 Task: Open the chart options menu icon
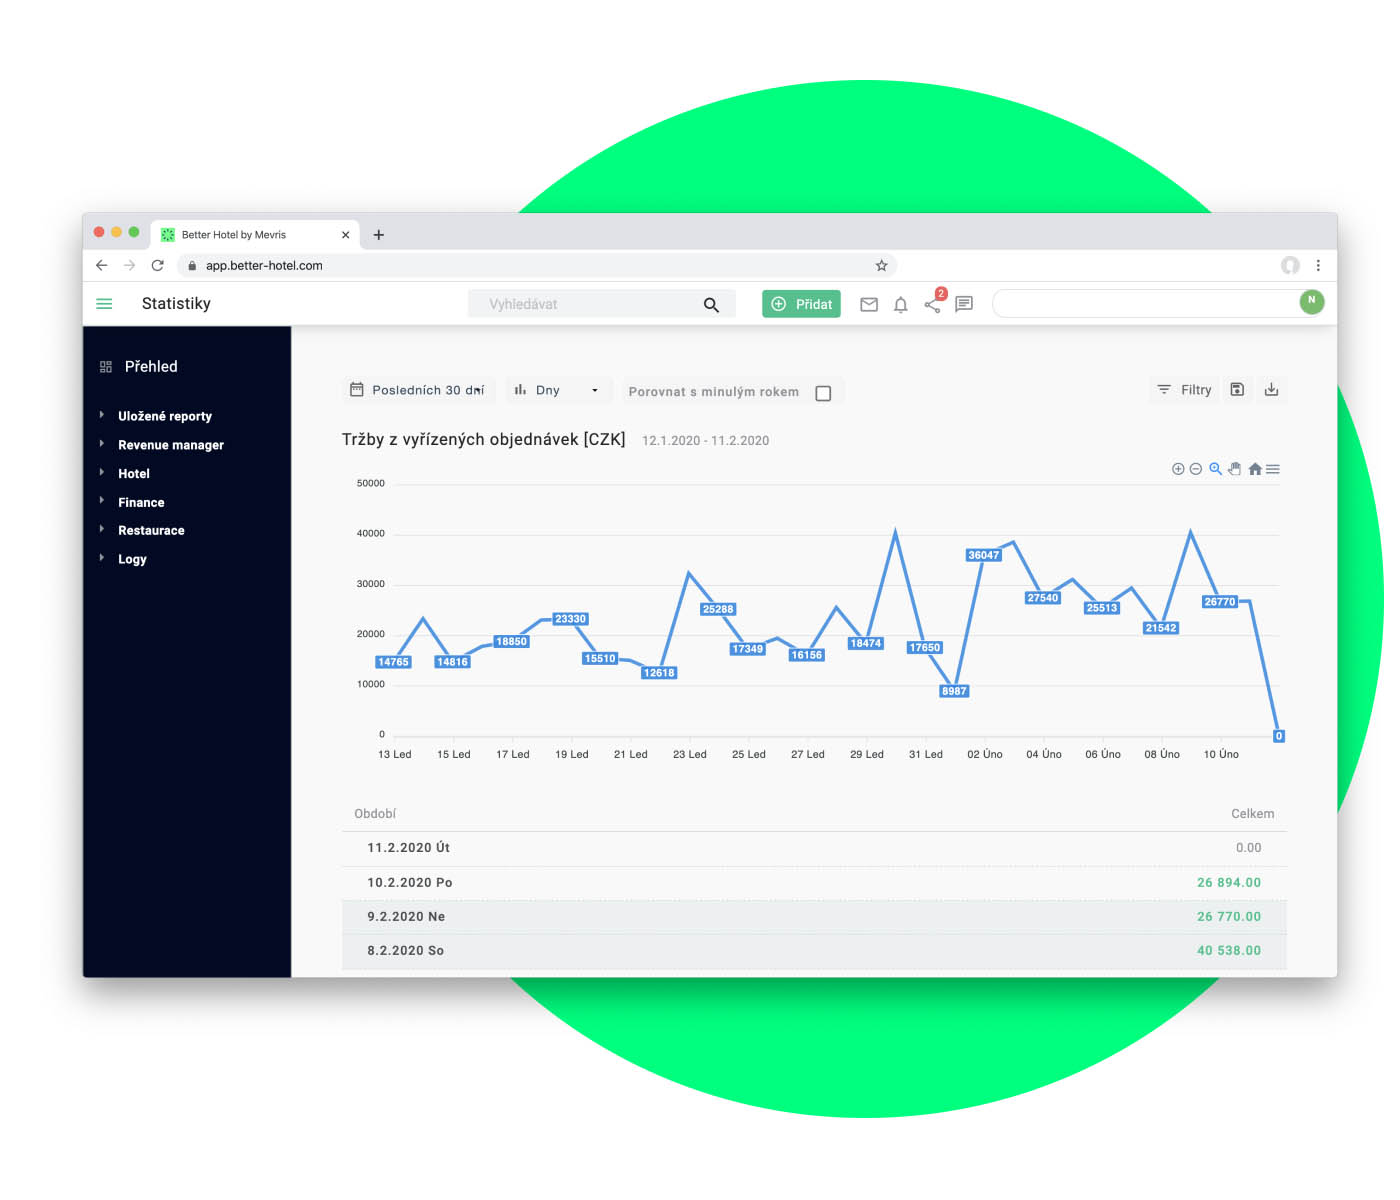pyautogui.click(x=1273, y=469)
